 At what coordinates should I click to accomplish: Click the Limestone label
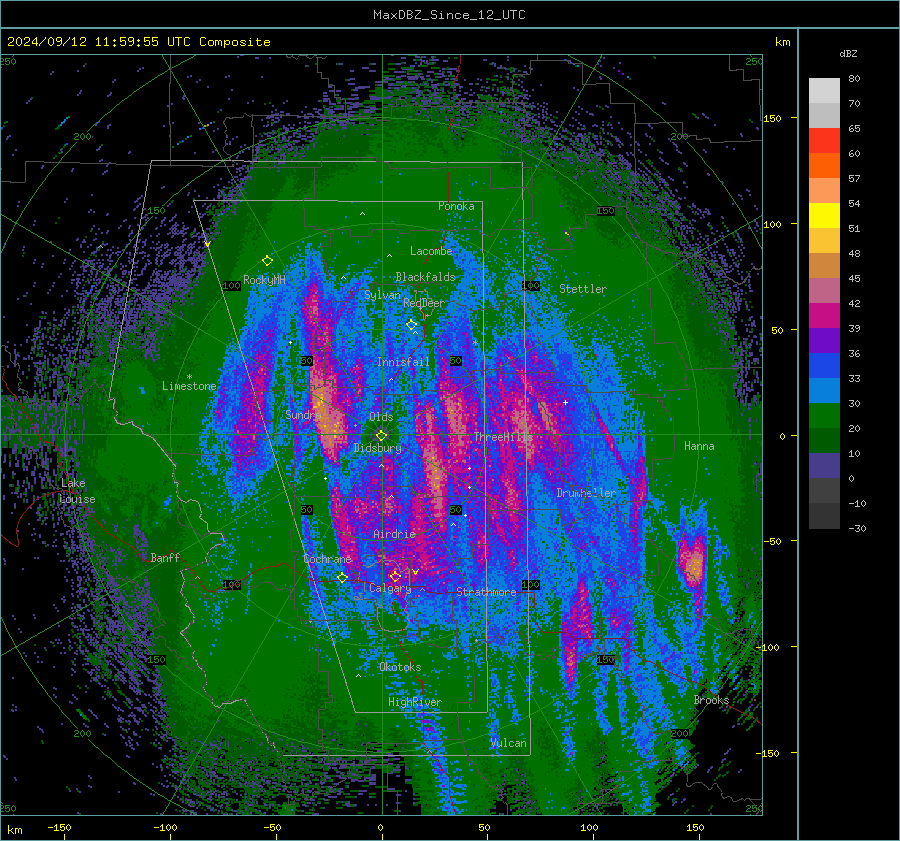pyautogui.click(x=189, y=386)
